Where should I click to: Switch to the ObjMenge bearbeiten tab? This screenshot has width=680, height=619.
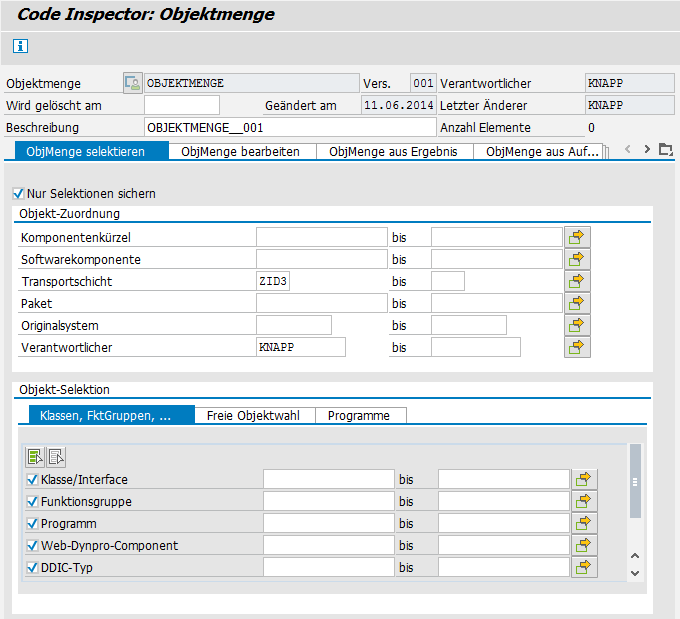pos(242,151)
